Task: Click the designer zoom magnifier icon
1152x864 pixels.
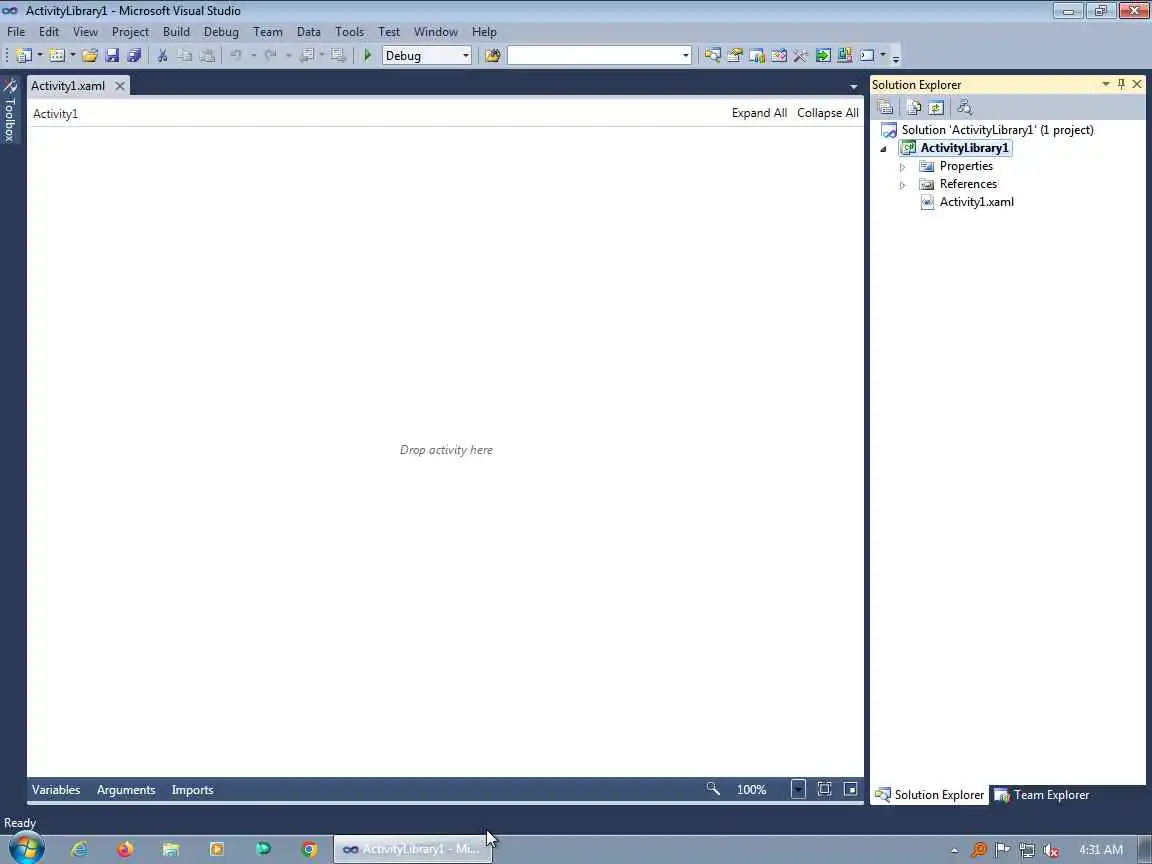Action: [x=713, y=789]
